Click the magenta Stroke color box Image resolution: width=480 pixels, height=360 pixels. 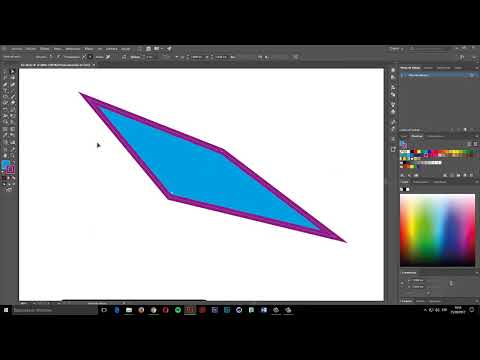coord(11,170)
